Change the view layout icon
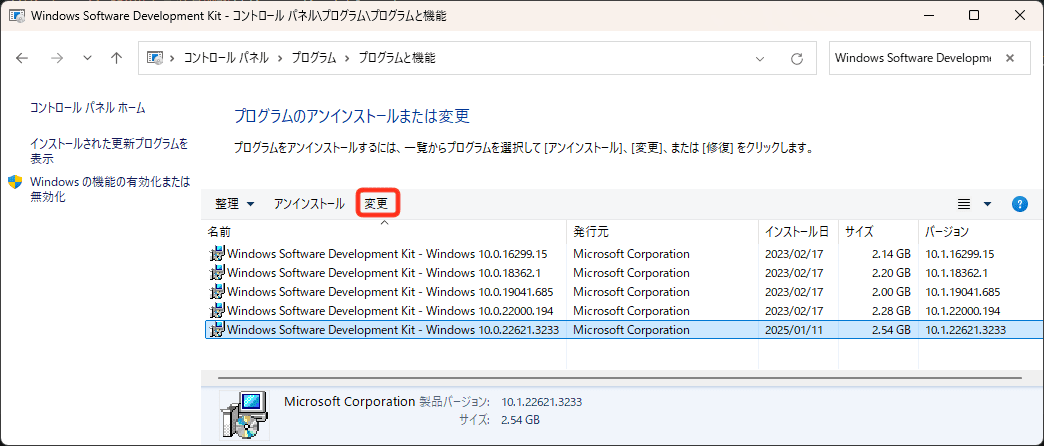This screenshot has width=1044, height=446. pos(963,204)
